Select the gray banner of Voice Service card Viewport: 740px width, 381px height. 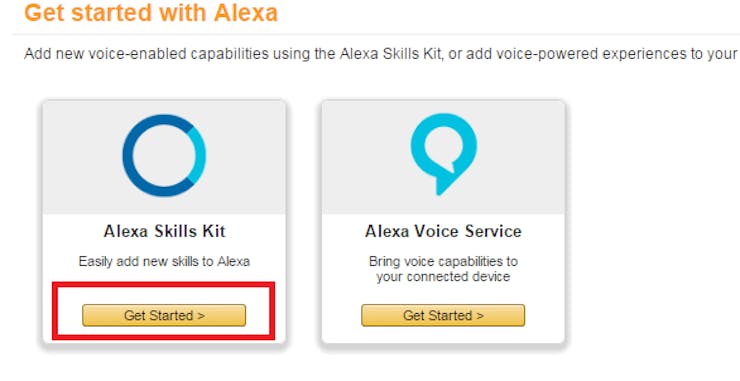point(443,157)
